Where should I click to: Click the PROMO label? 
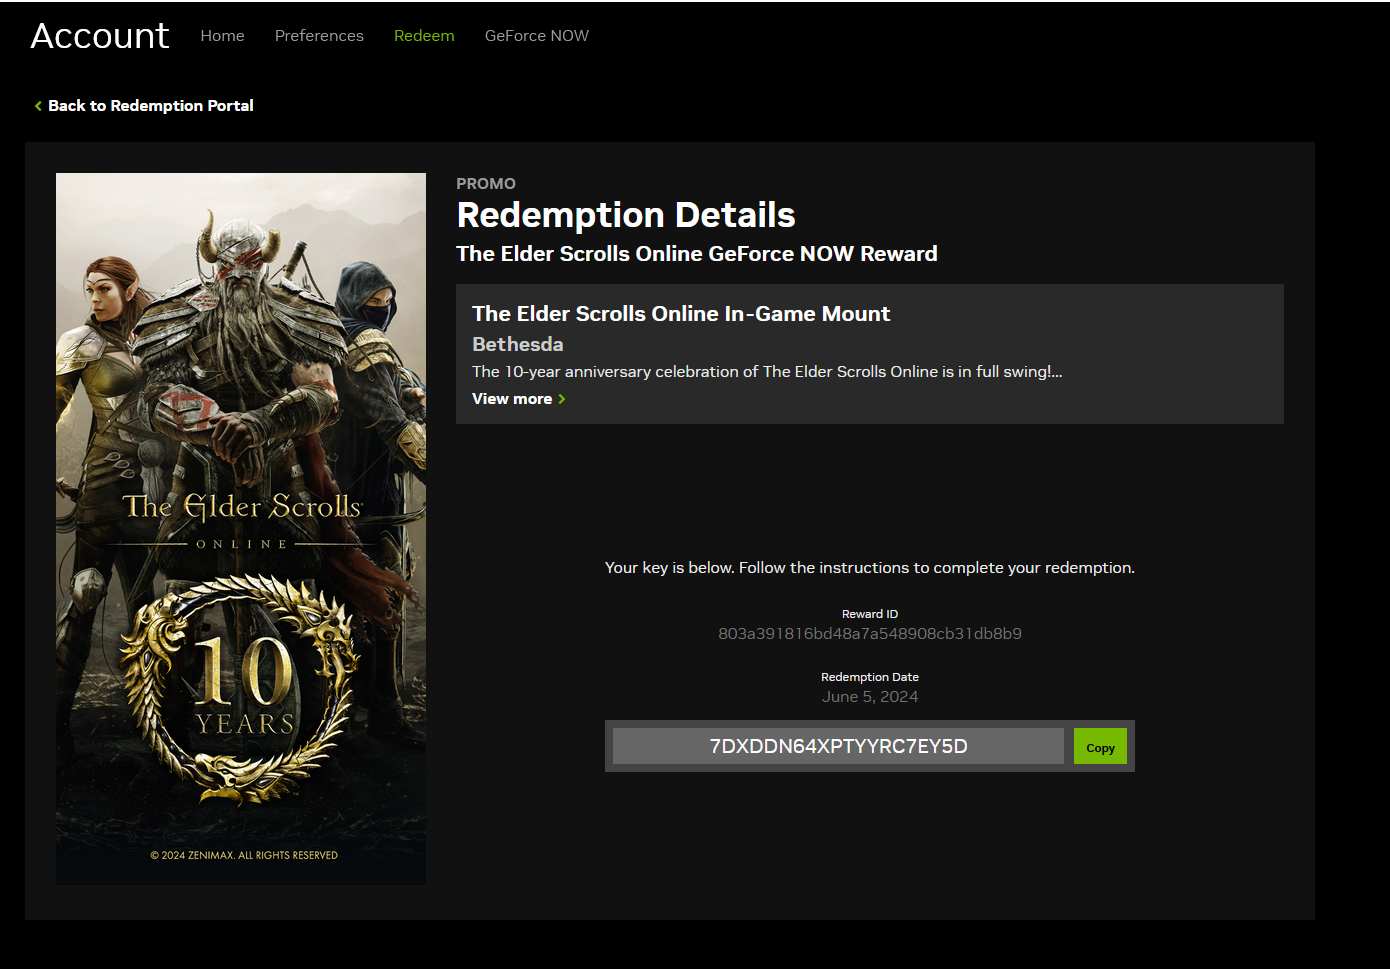486,184
